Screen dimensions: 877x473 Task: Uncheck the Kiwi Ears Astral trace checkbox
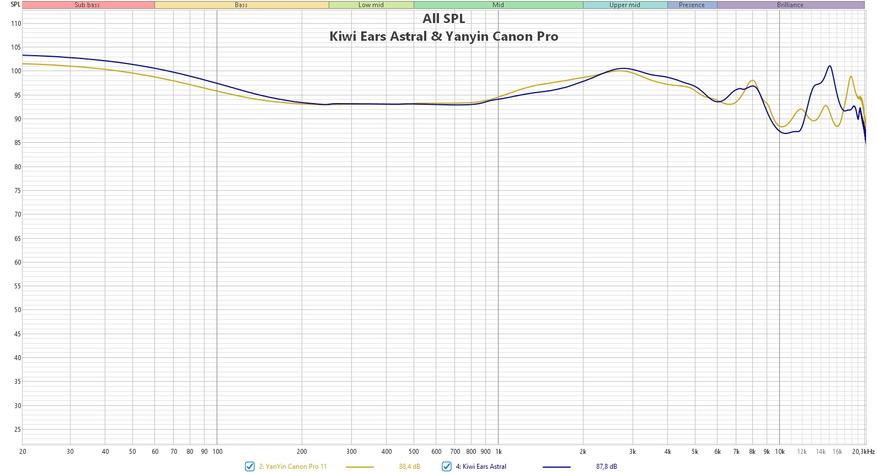[447, 466]
